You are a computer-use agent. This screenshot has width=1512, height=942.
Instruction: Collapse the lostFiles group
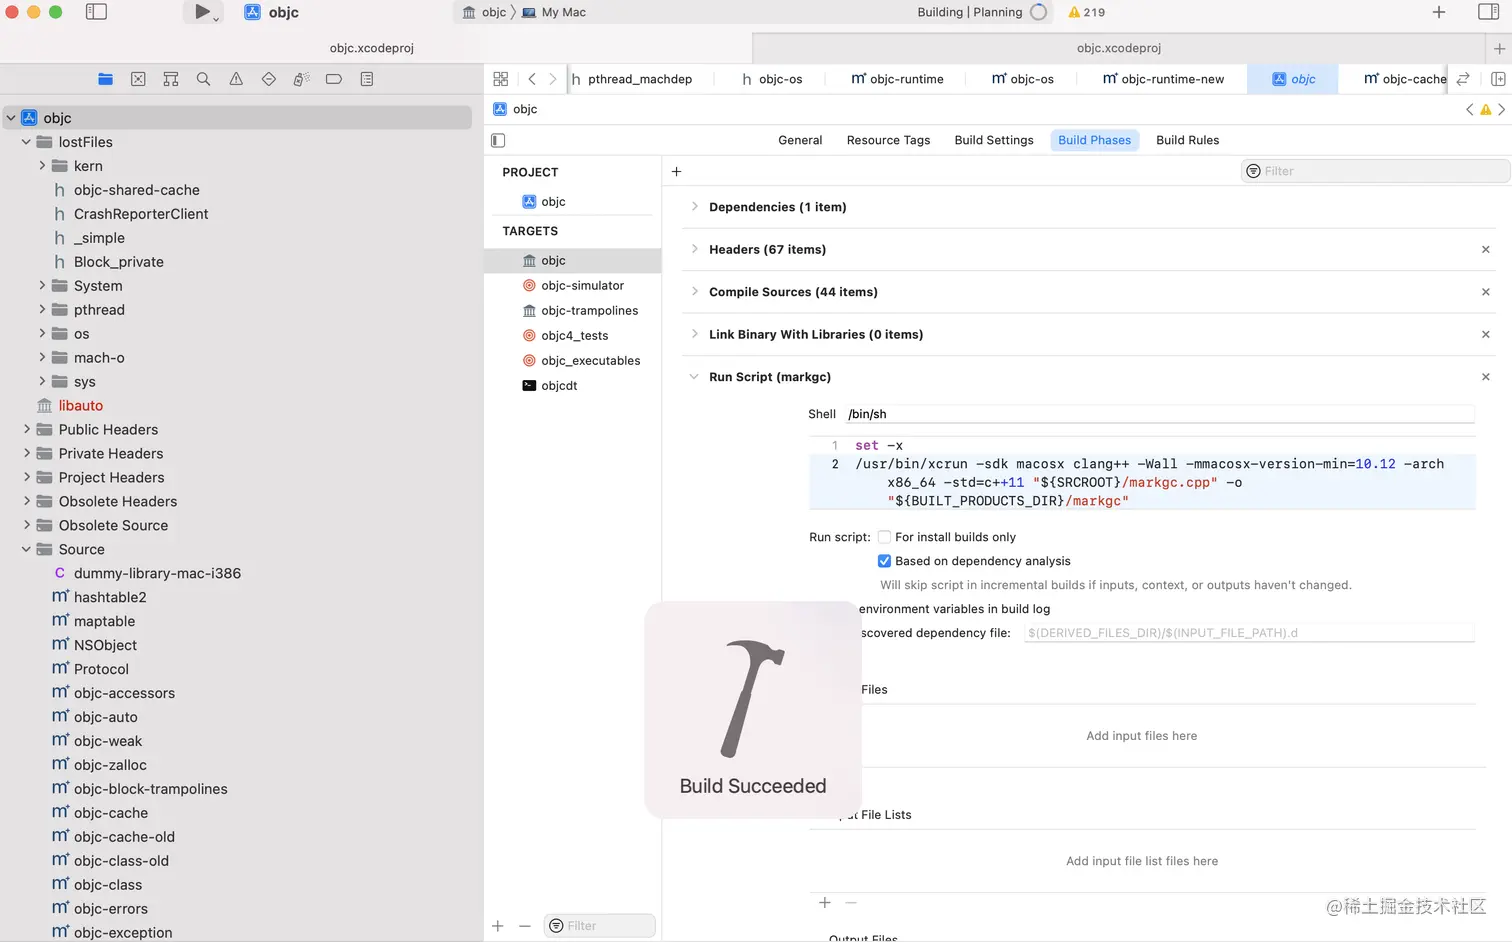pyautogui.click(x=26, y=142)
